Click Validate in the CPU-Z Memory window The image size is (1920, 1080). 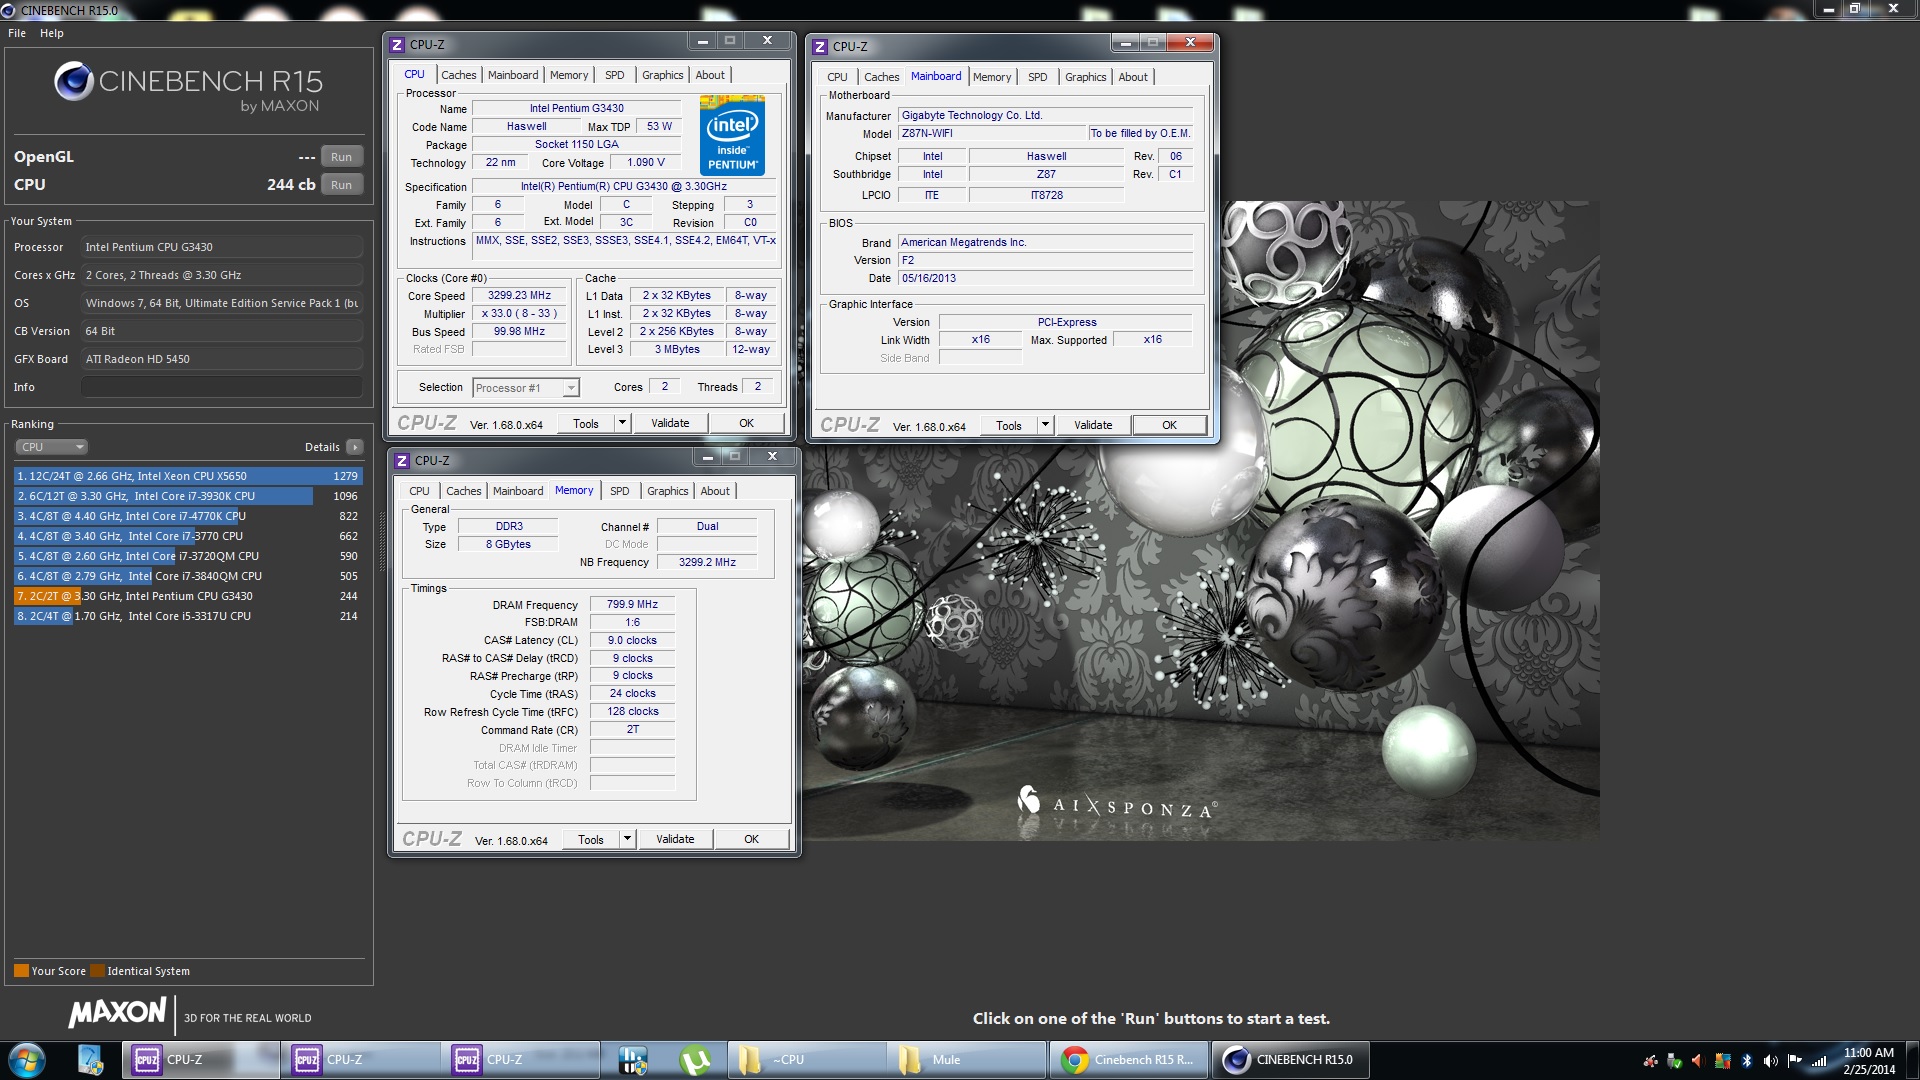point(675,839)
